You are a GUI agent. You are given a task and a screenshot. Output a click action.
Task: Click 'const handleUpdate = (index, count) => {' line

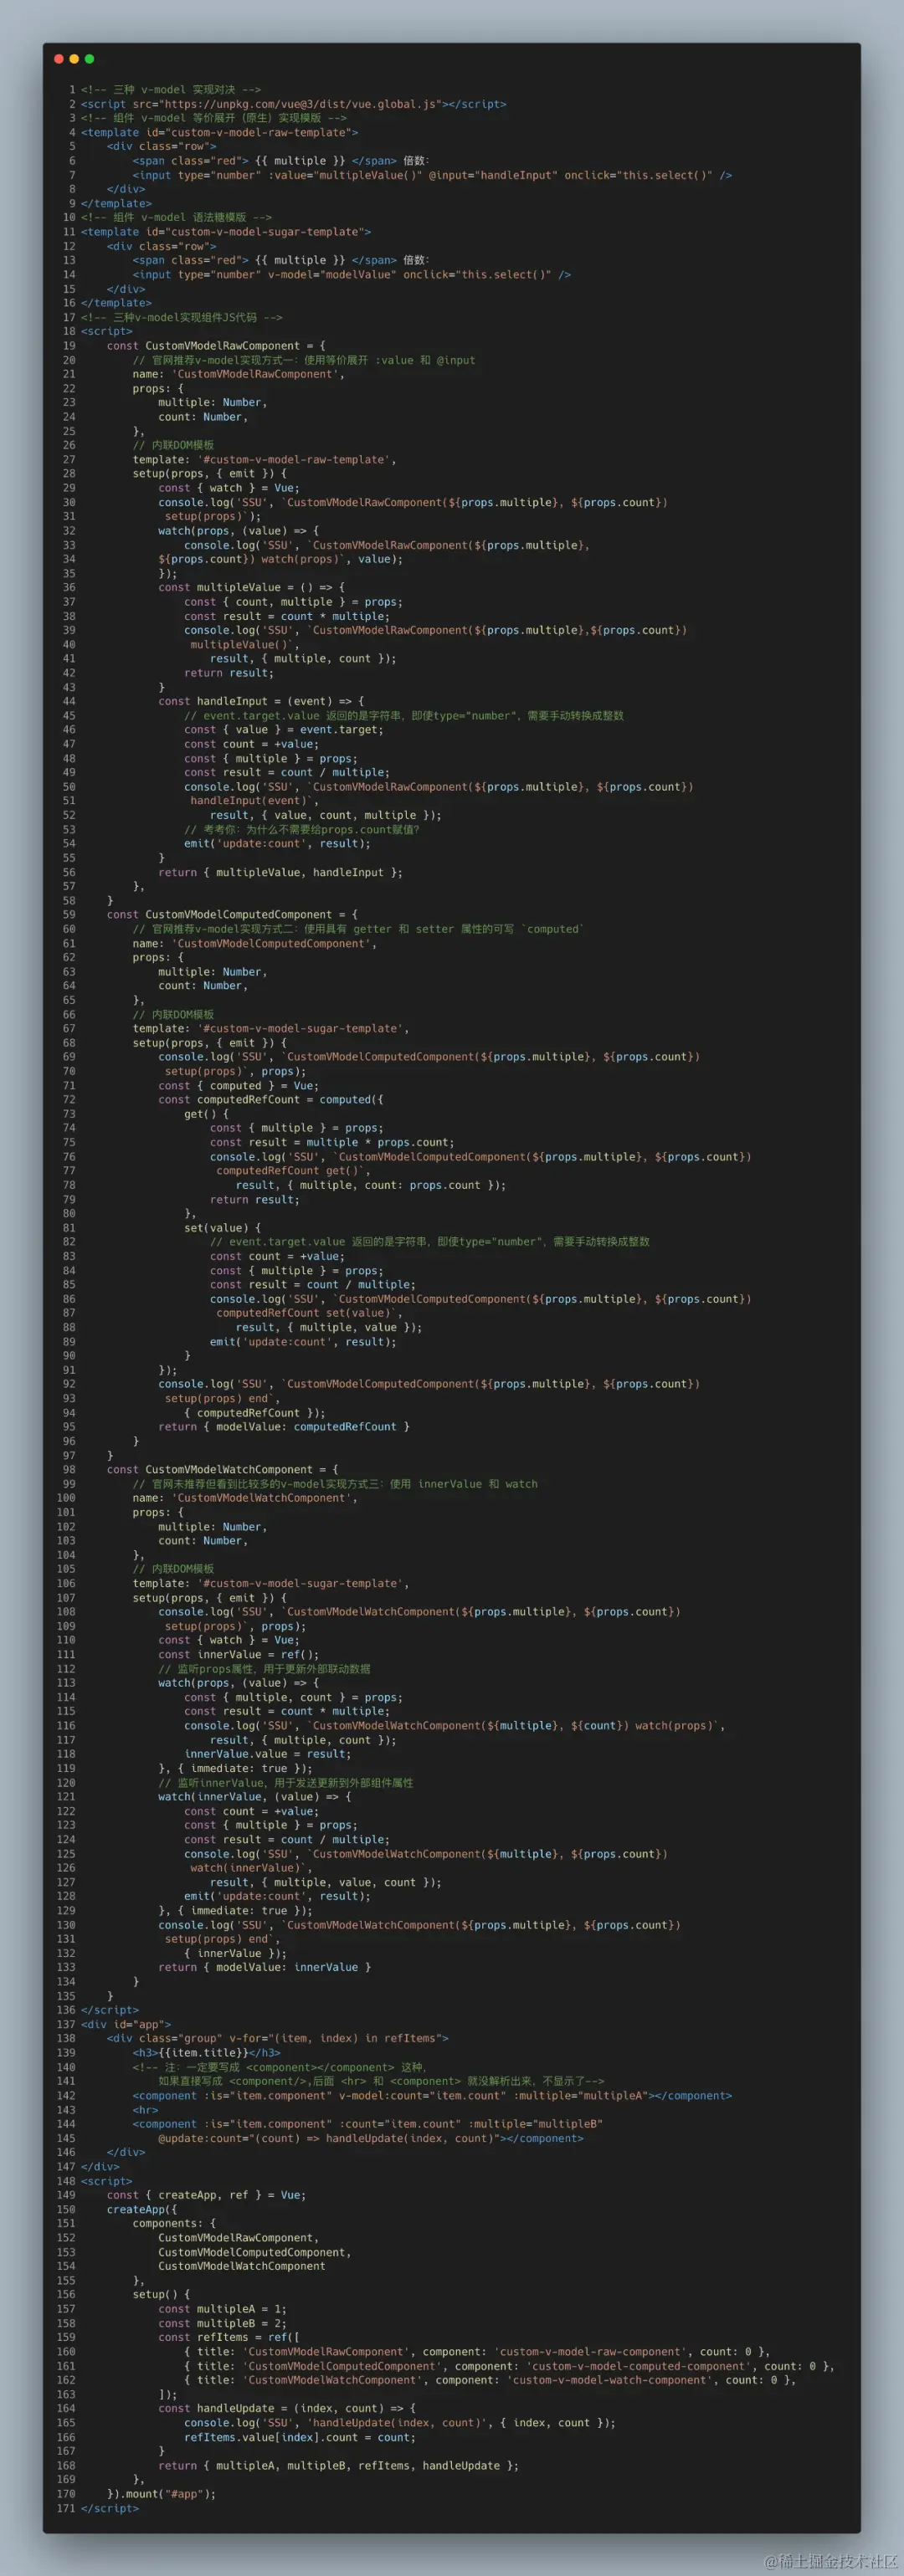tap(287, 2408)
